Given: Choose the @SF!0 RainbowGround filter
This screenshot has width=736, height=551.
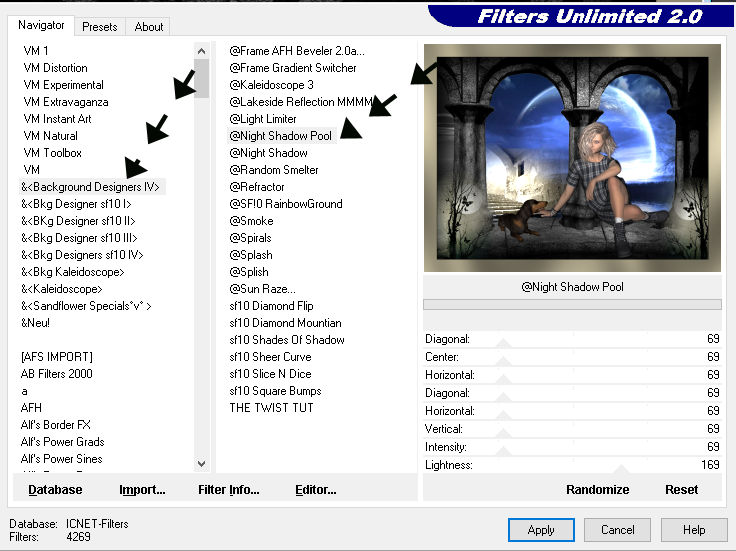Looking at the screenshot, I should click(286, 204).
